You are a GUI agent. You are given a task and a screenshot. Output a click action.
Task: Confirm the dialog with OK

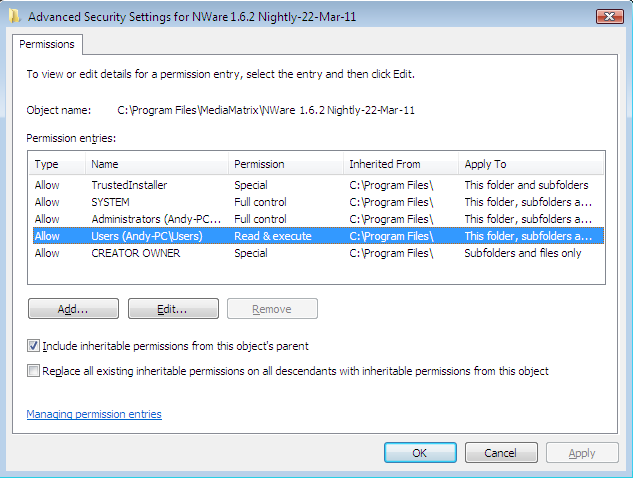[420, 453]
